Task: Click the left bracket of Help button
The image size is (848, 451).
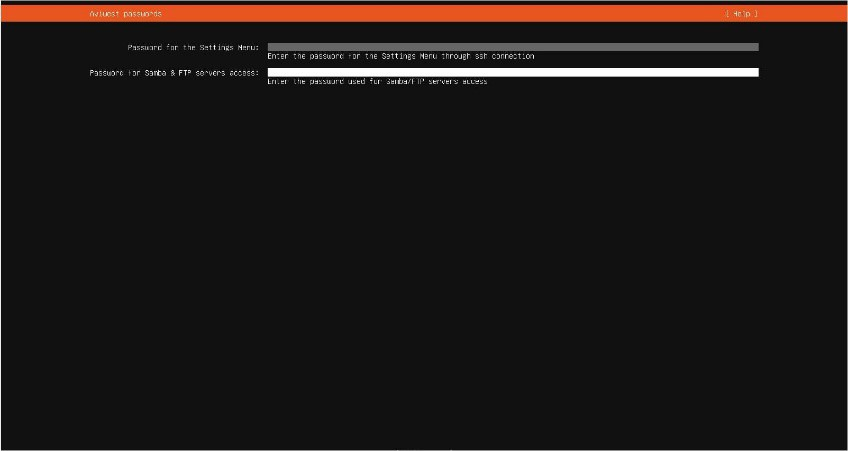Action: 728,14
